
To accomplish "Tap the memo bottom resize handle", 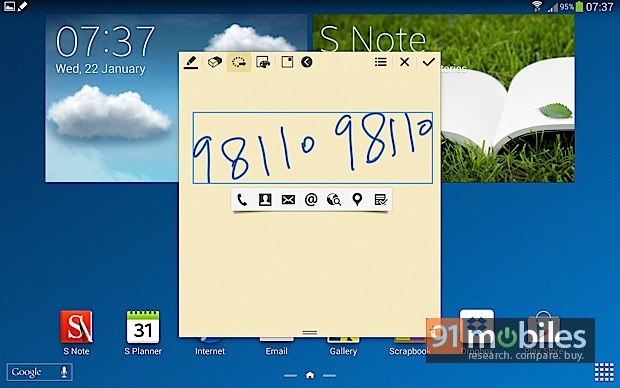I will click(x=310, y=333).
